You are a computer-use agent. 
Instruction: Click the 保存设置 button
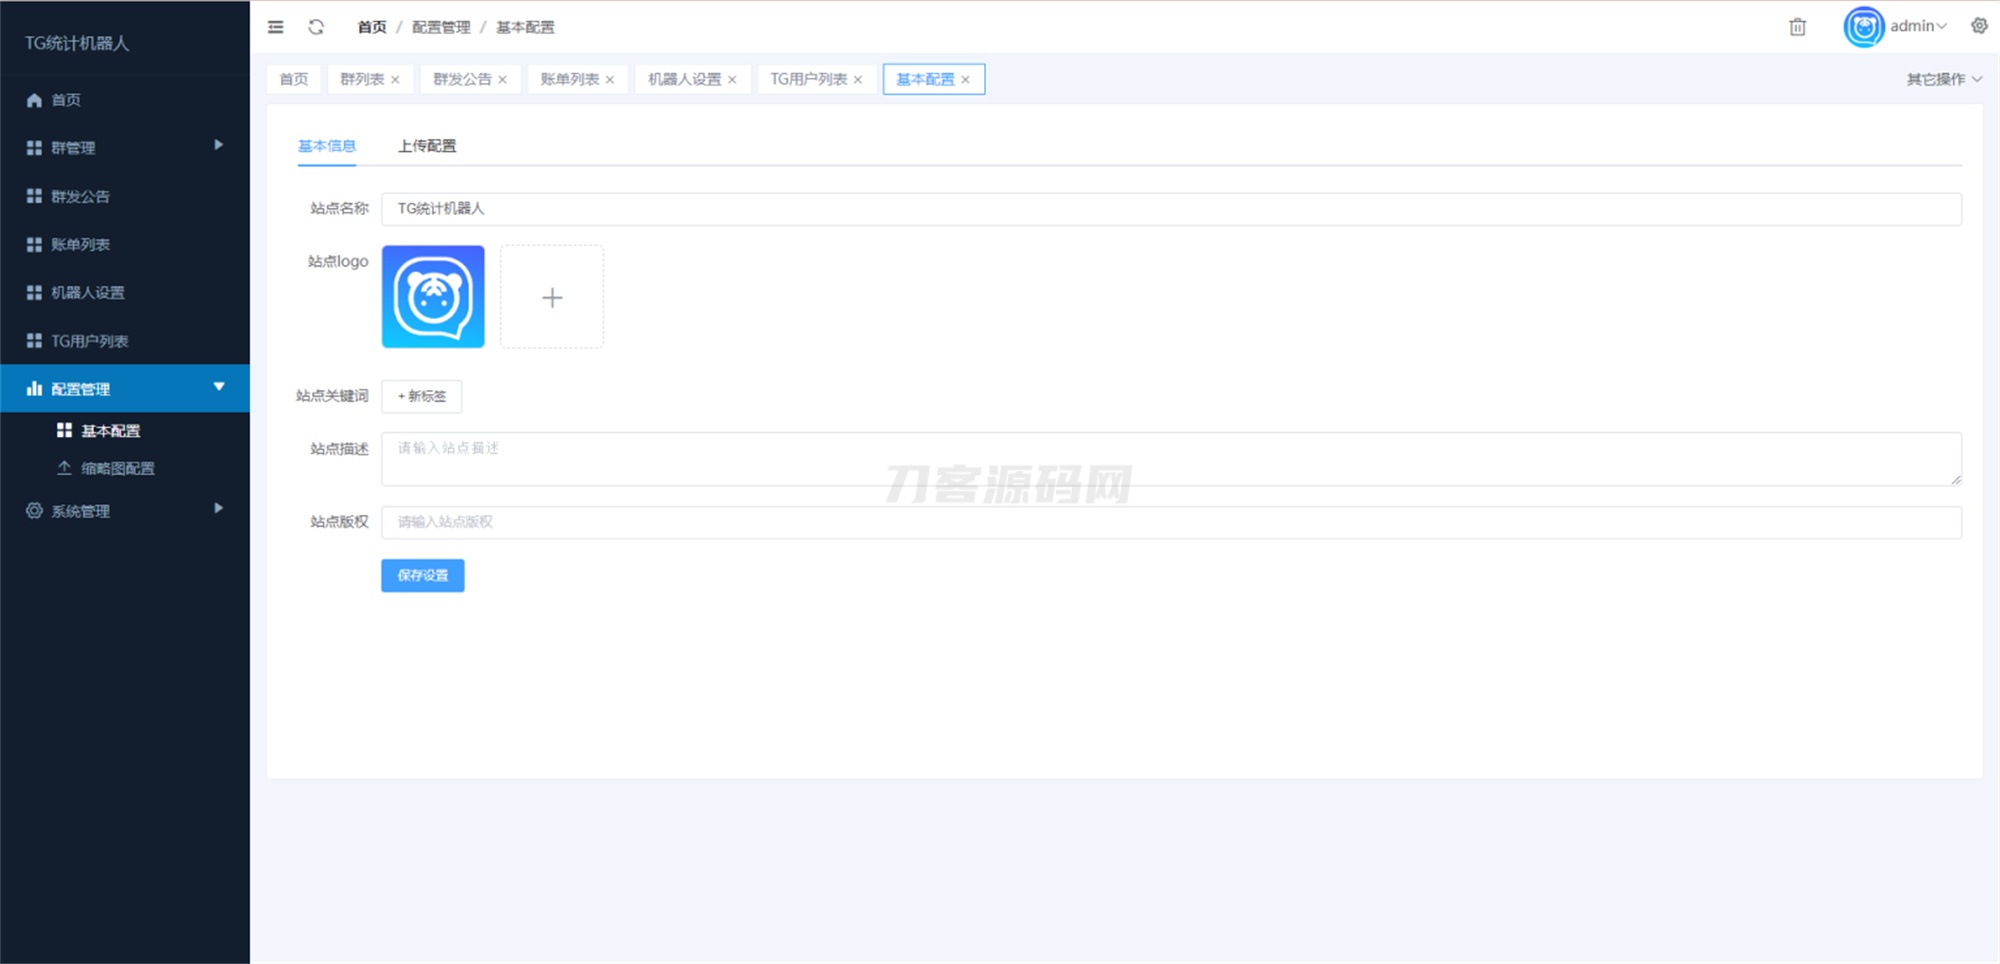click(422, 575)
